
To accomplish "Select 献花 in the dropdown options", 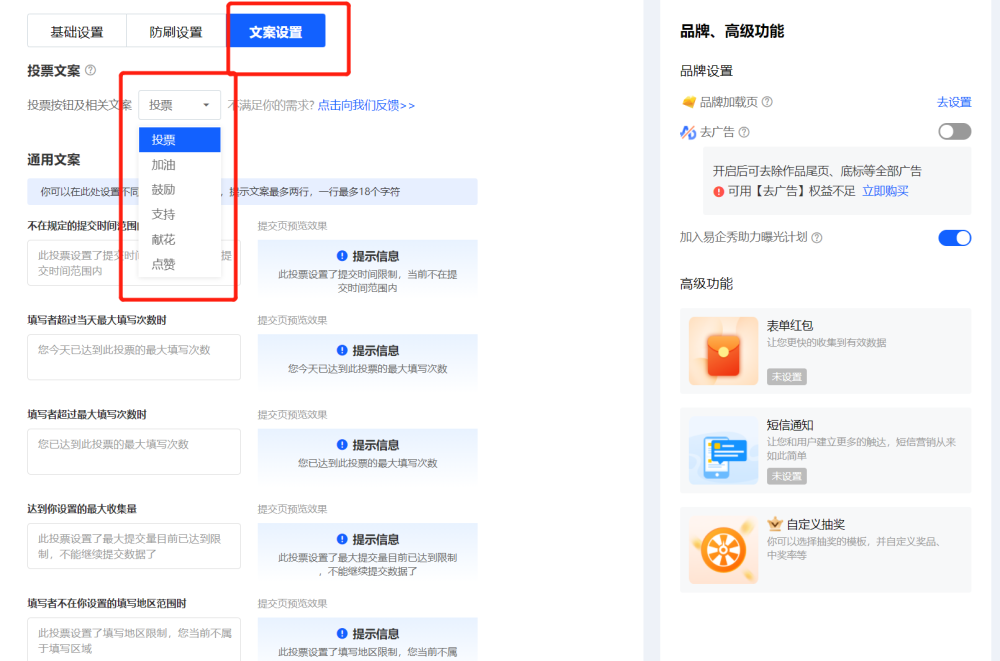I will pyautogui.click(x=164, y=240).
